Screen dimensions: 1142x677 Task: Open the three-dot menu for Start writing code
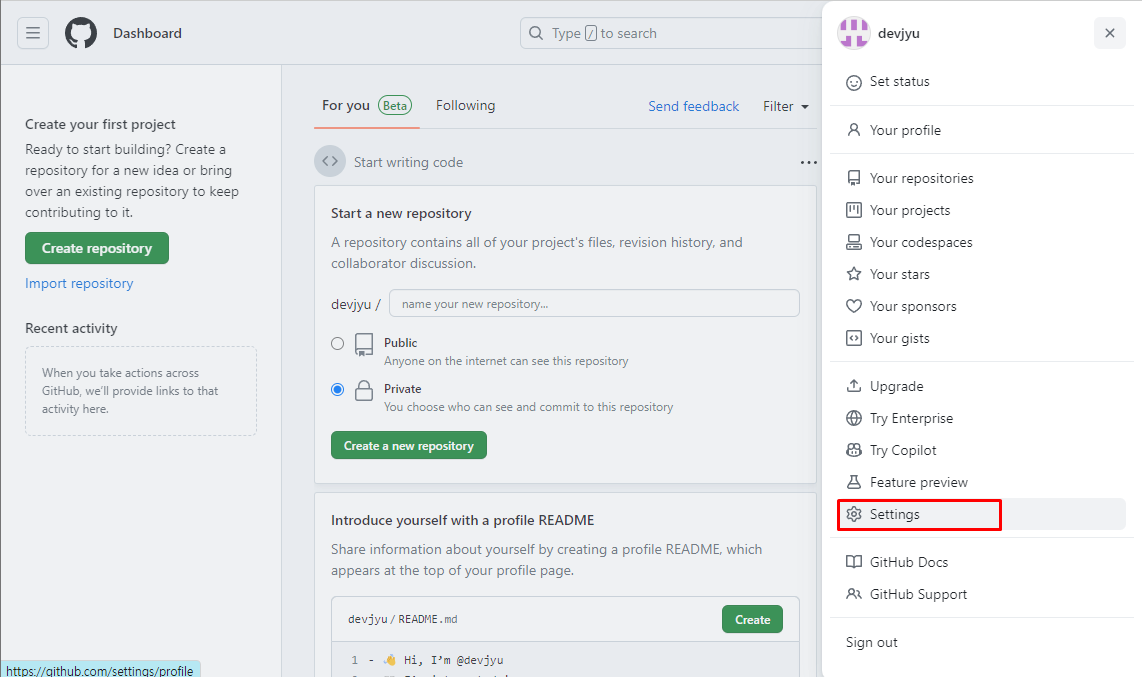click(x=808, y=162)
